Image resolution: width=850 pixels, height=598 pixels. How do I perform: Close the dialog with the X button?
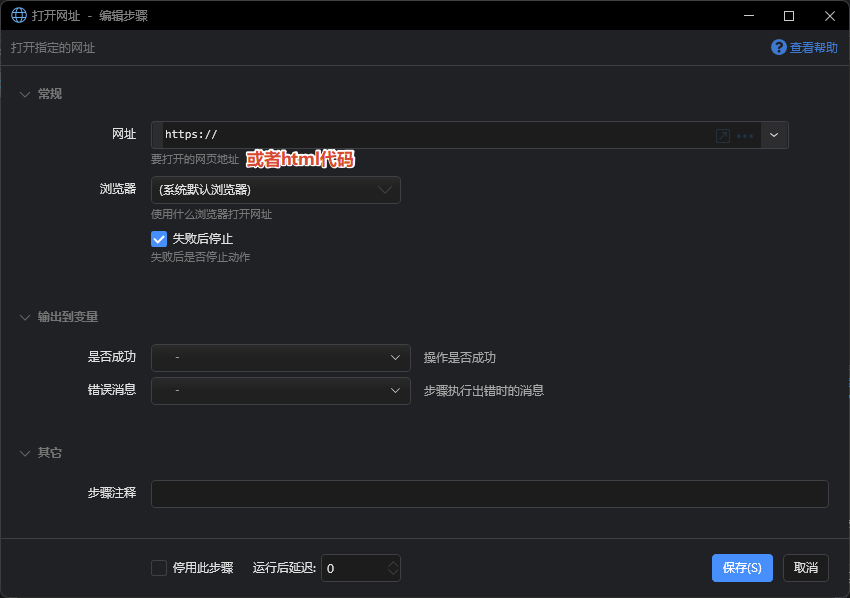tap(829, 16)
